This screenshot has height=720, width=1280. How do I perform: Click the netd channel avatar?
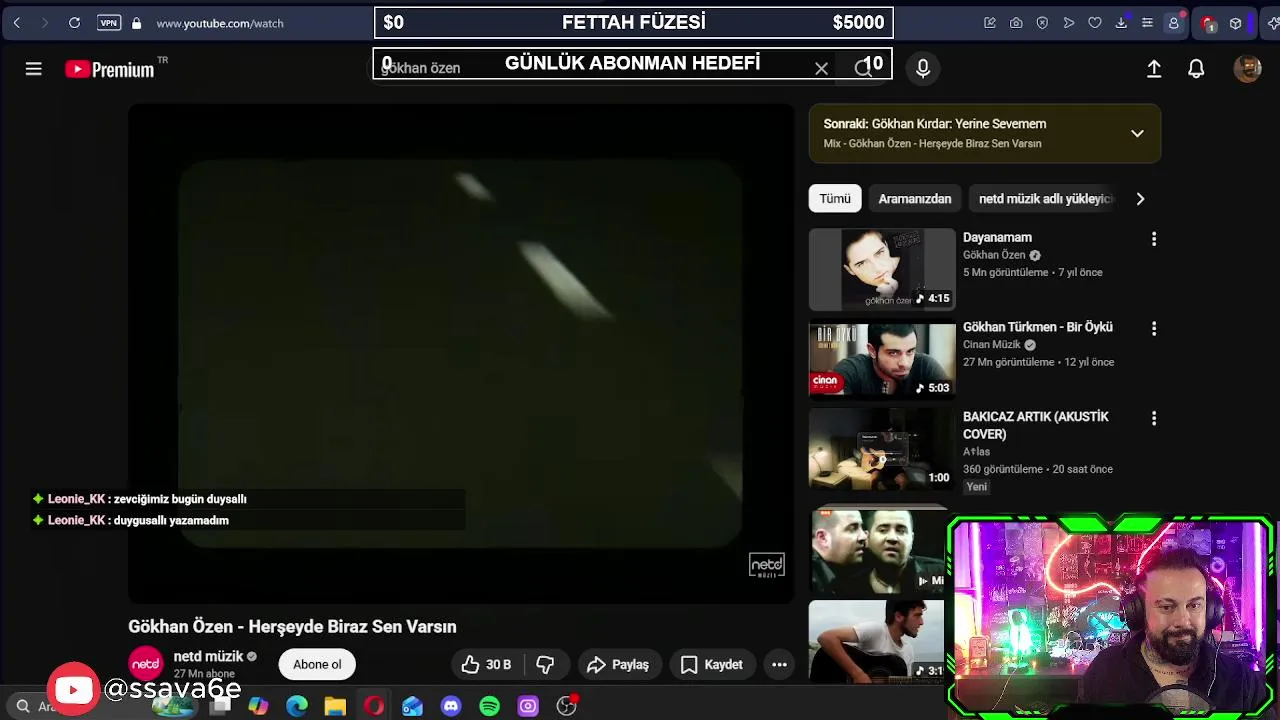[145, 664]
